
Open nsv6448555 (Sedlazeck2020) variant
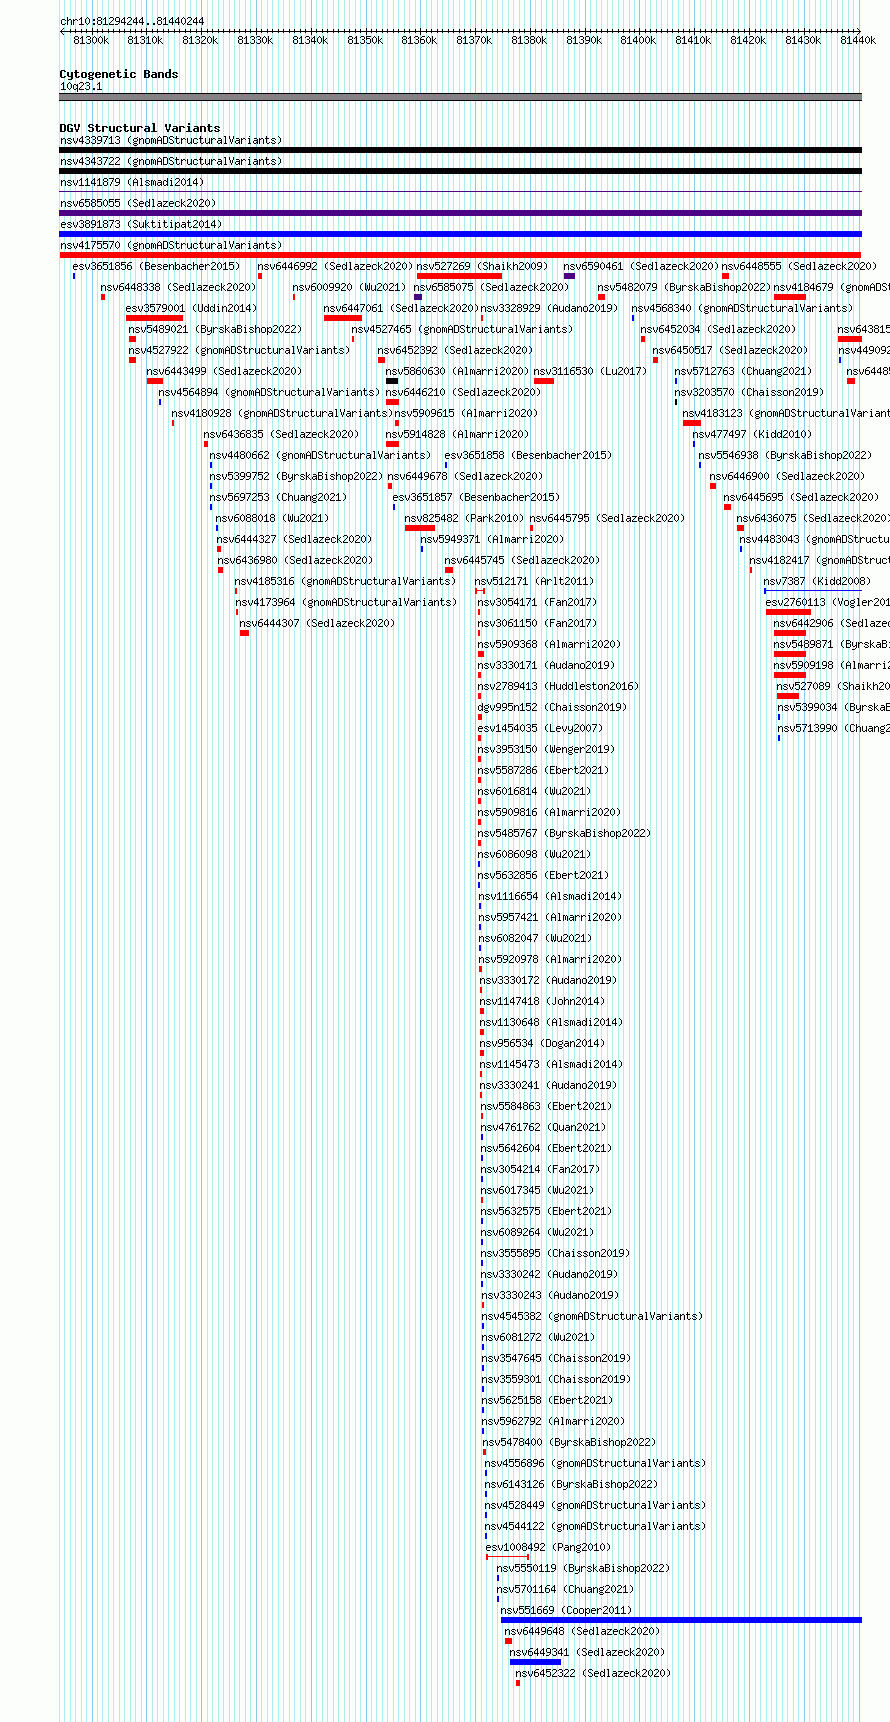point(799,266)
